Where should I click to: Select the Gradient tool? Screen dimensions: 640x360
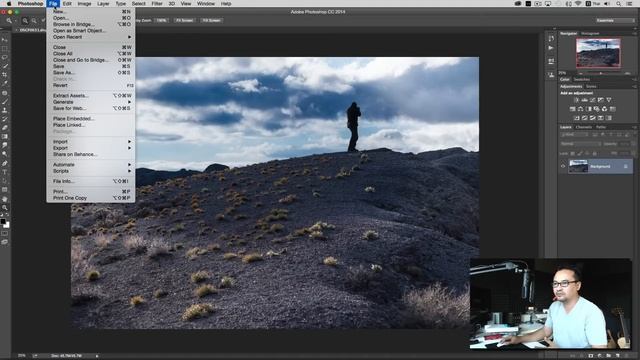(x=5, y=136)
